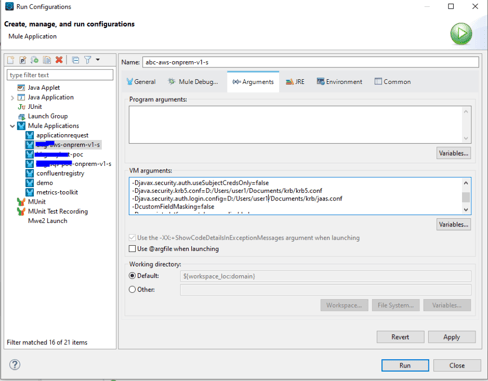Click the Java Applet icon
Viewport: 488px width, 381px height.
(21, 88)
